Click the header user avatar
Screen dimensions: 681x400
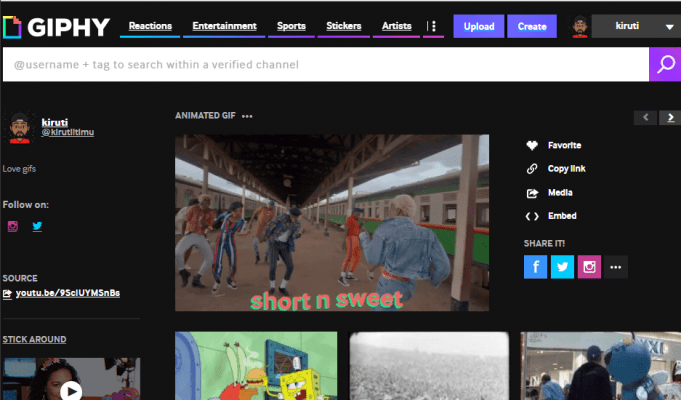(580, 26)
